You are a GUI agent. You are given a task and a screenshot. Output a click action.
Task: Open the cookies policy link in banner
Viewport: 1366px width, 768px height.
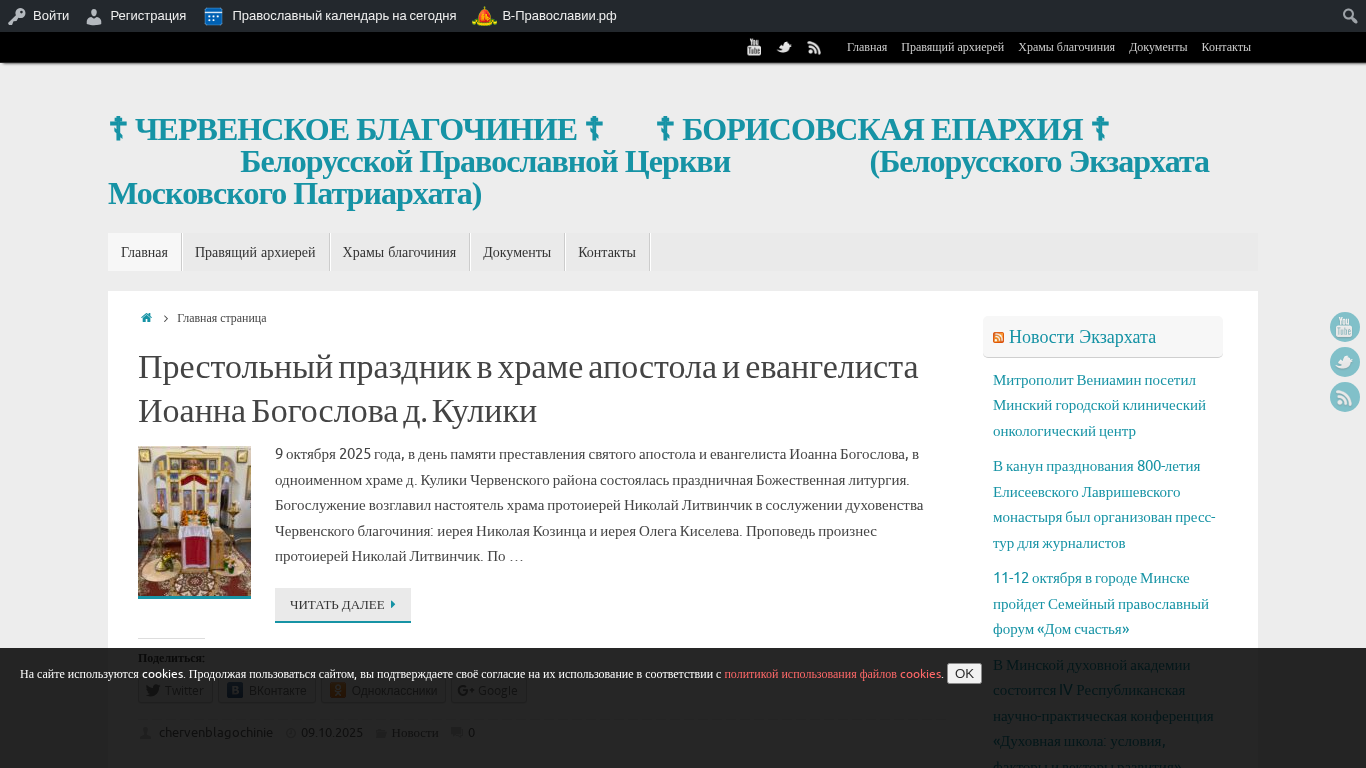pos(832,674)
